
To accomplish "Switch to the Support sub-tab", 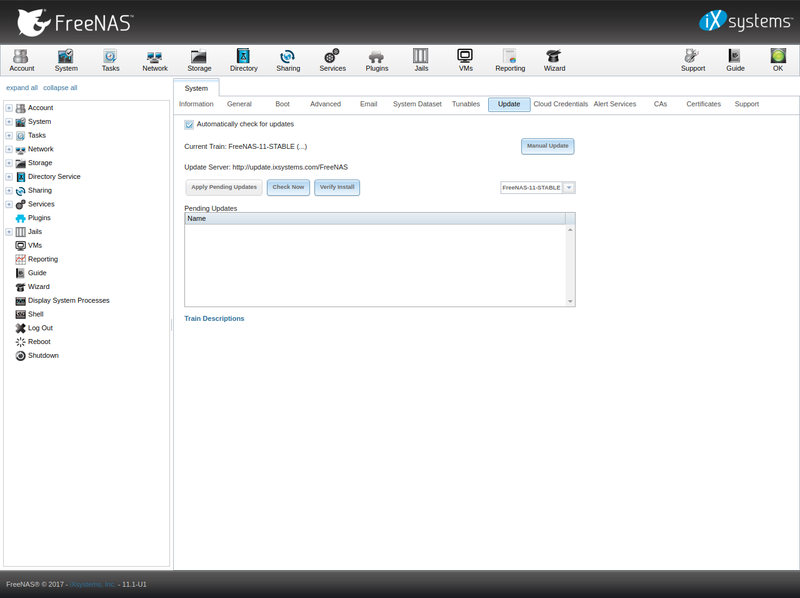I will [746, 104].
